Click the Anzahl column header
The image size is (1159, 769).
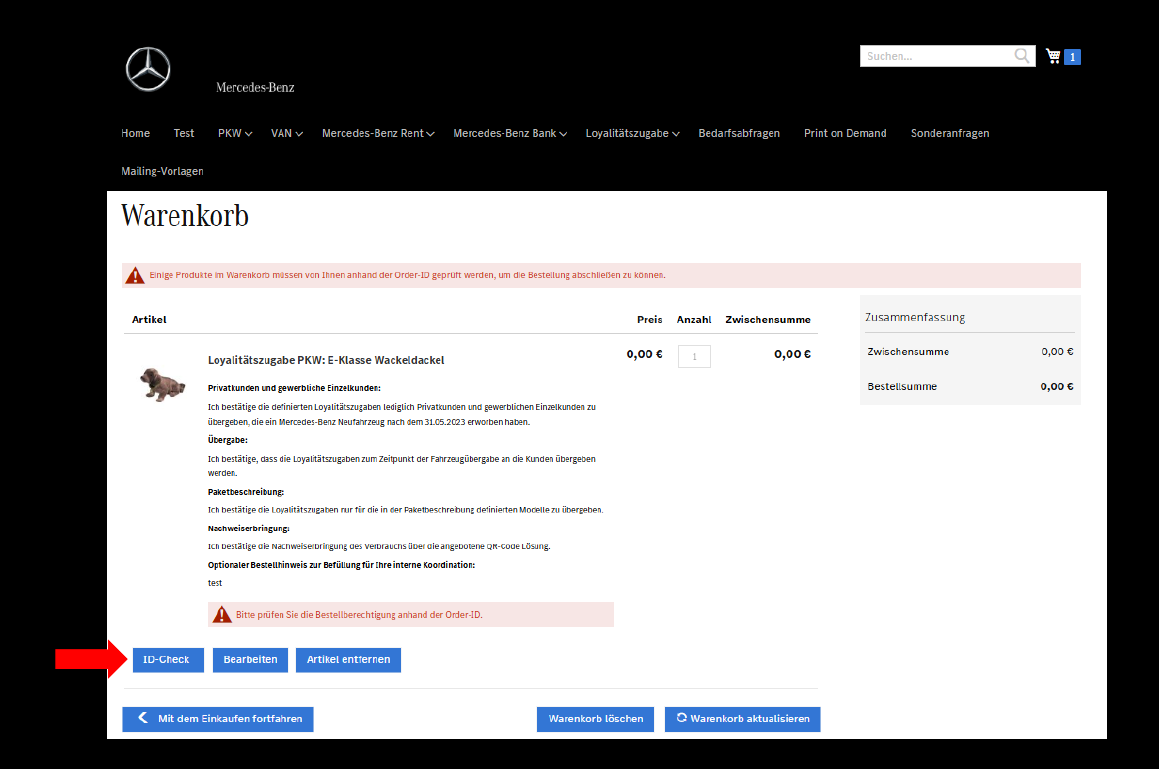(x=694, y=319)
